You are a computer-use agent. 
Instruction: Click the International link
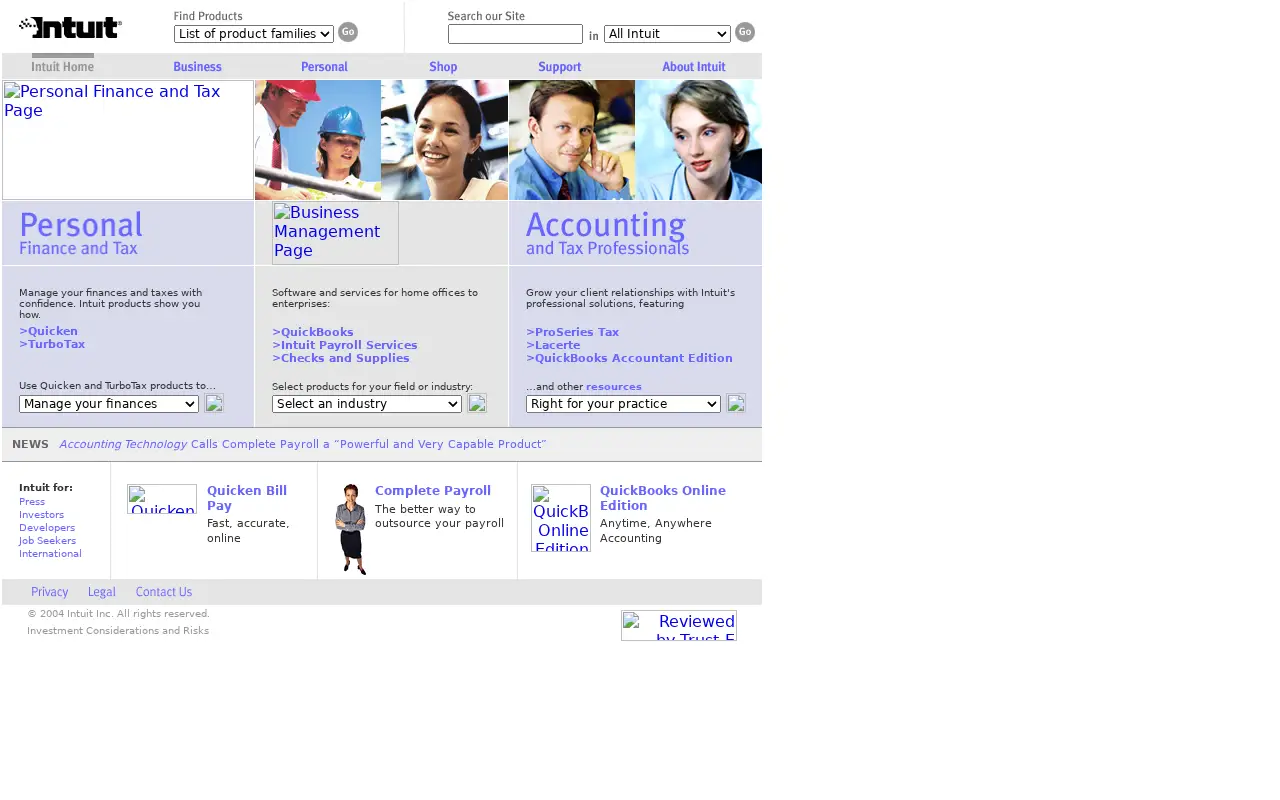tap(50, 554)
